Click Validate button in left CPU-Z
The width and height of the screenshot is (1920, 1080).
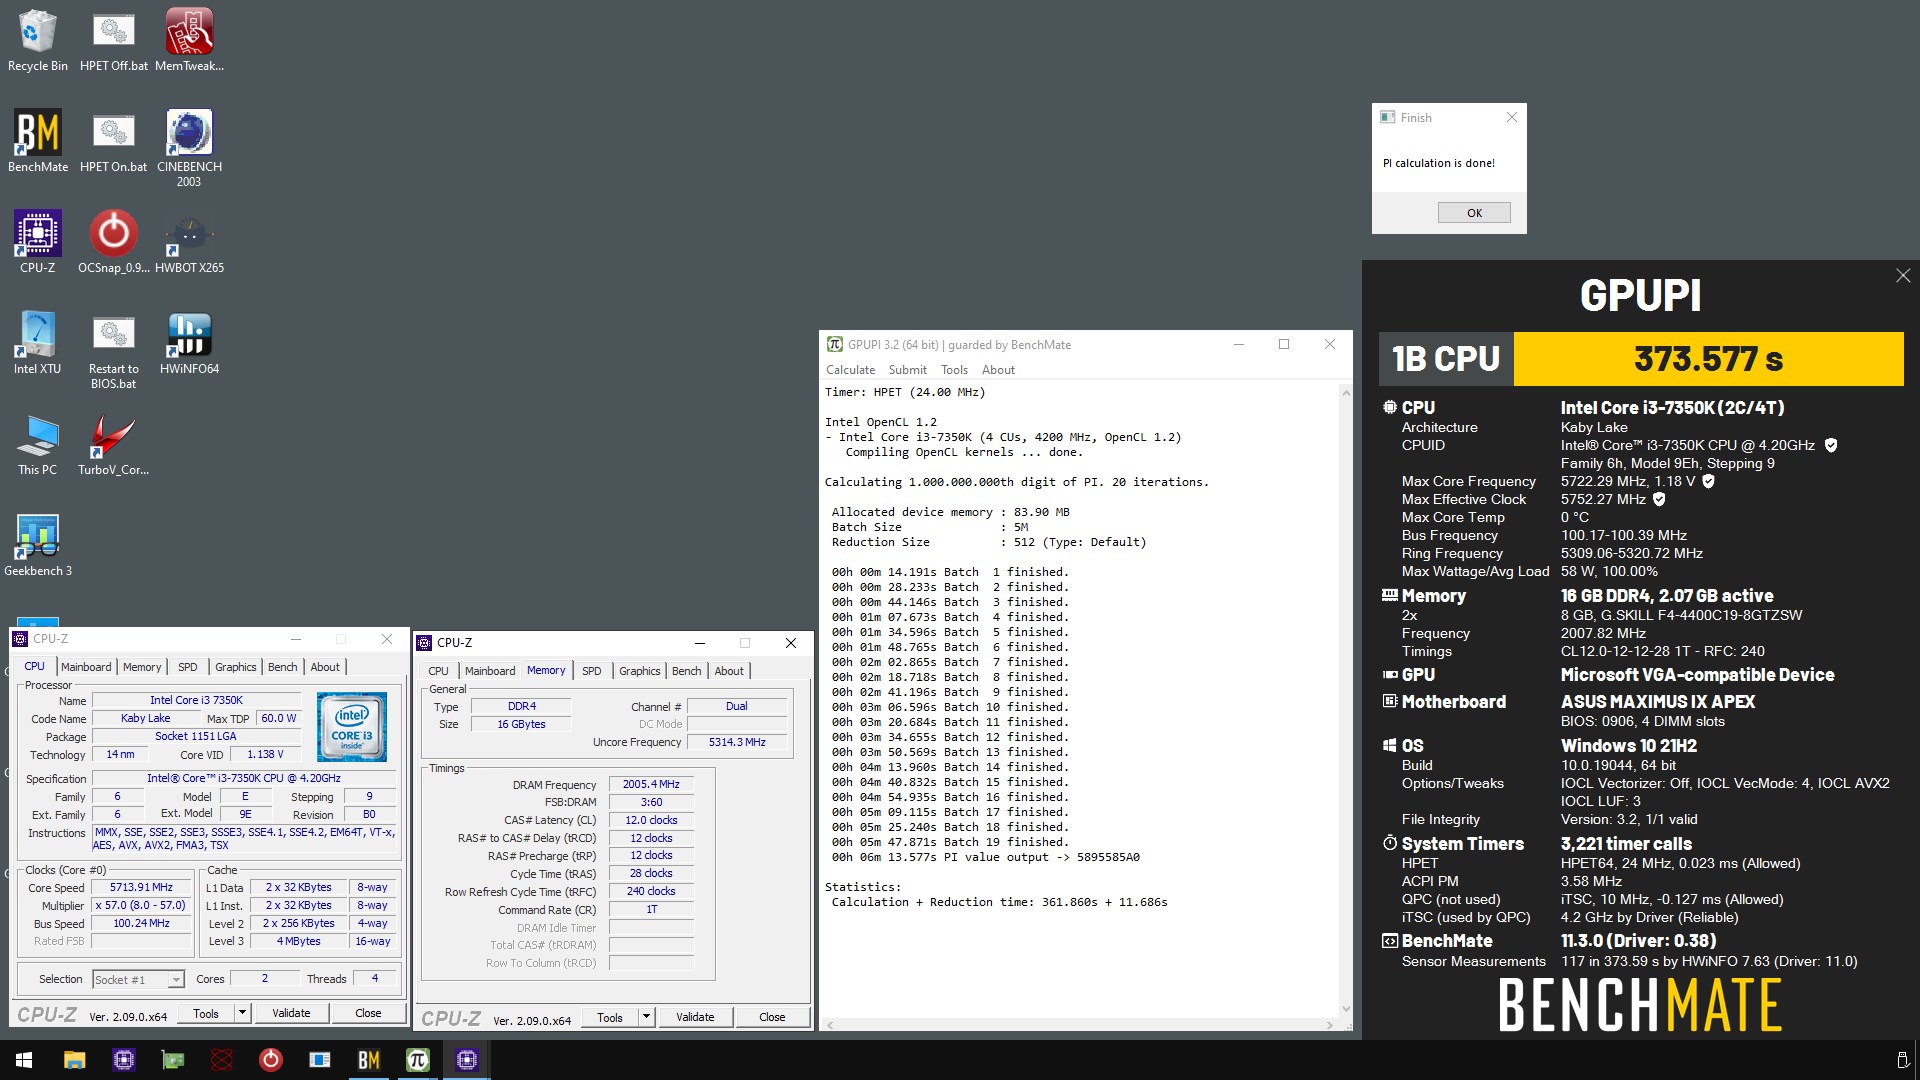pyautogui.click(x=291, y=1013)
